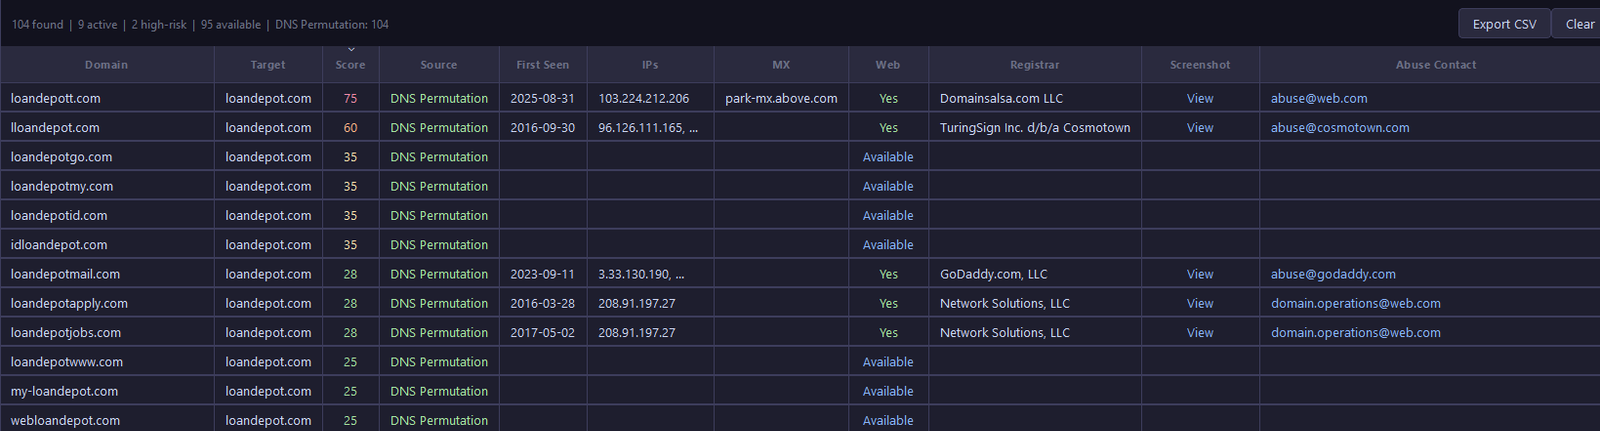1600x431 pixels.
Task: Click the IP cell starting 96.126.111.165
Action: click(650, 127)
